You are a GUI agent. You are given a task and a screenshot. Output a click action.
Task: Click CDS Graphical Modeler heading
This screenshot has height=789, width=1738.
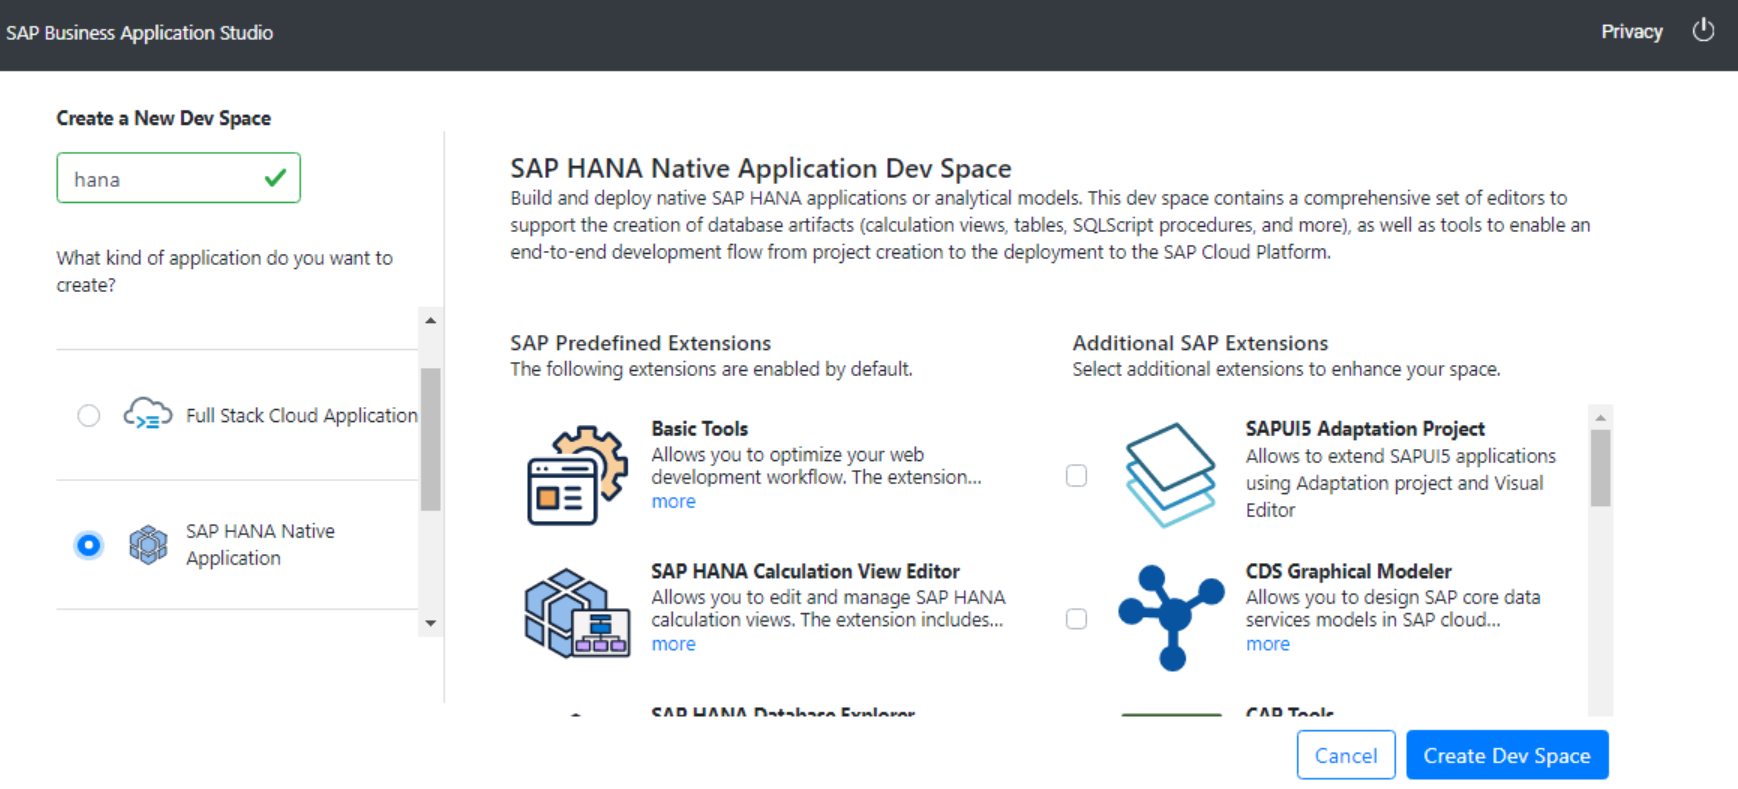[1348, 571]
